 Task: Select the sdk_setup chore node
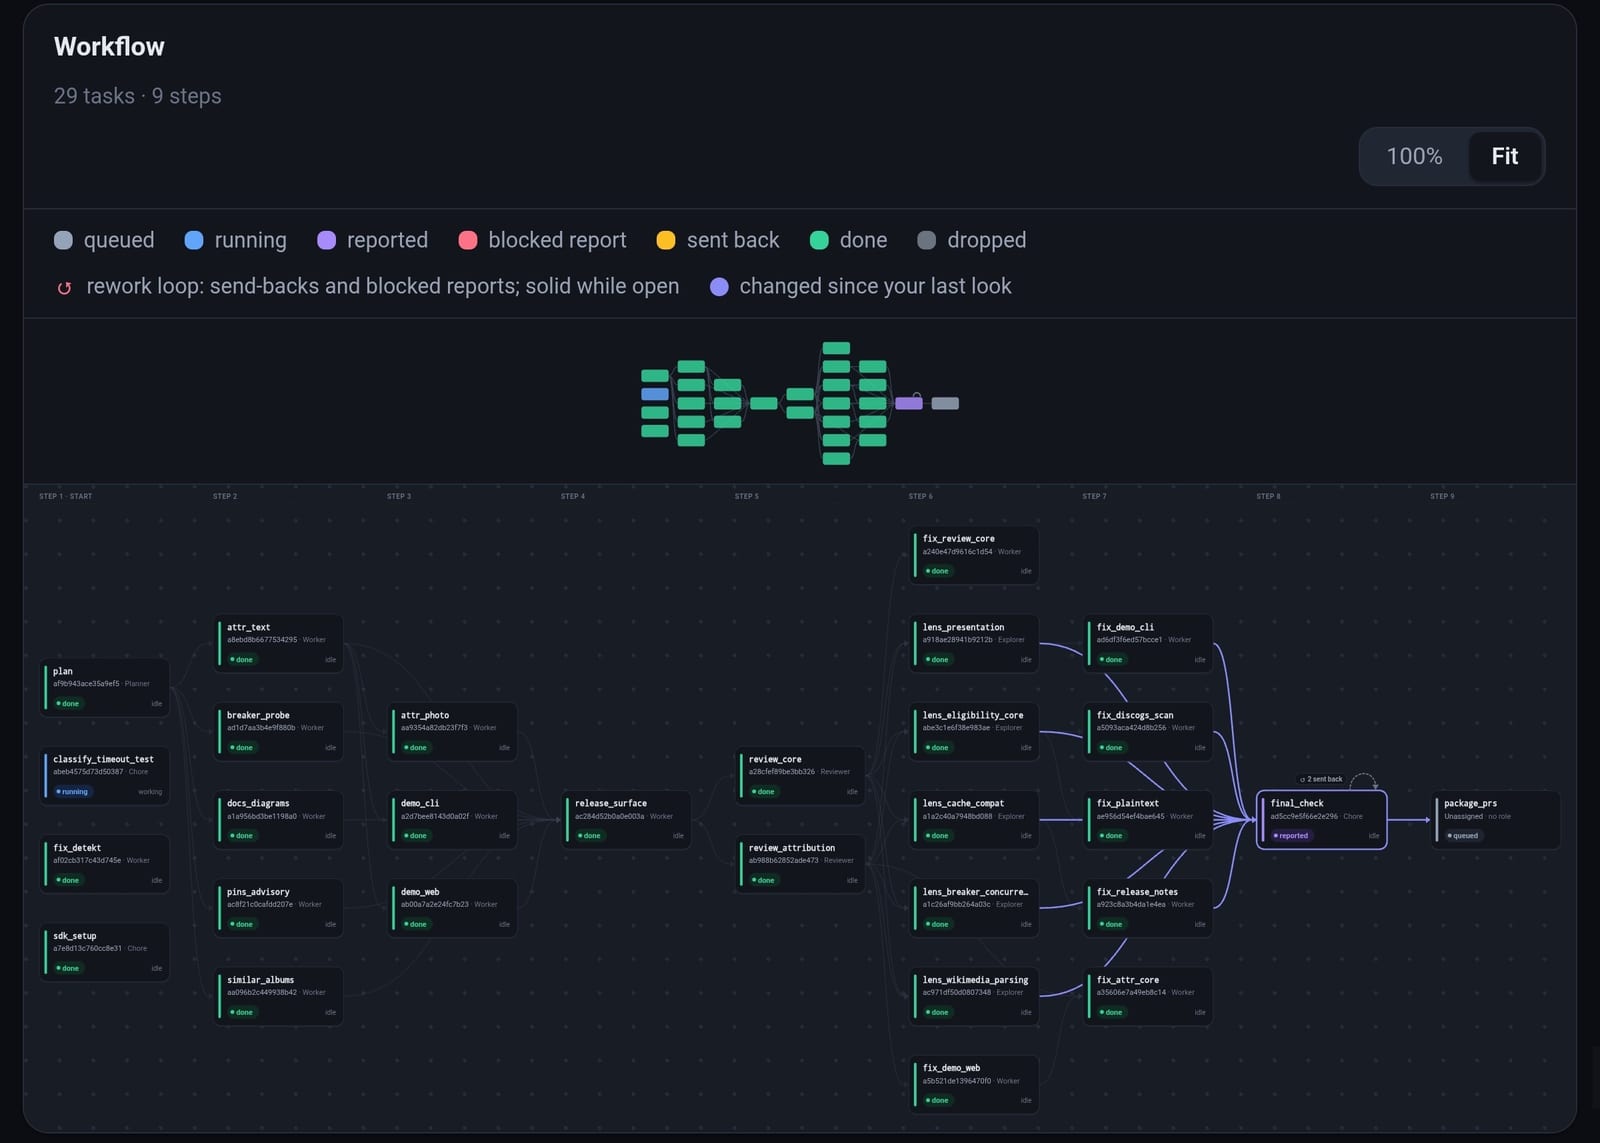click(105, 952)
